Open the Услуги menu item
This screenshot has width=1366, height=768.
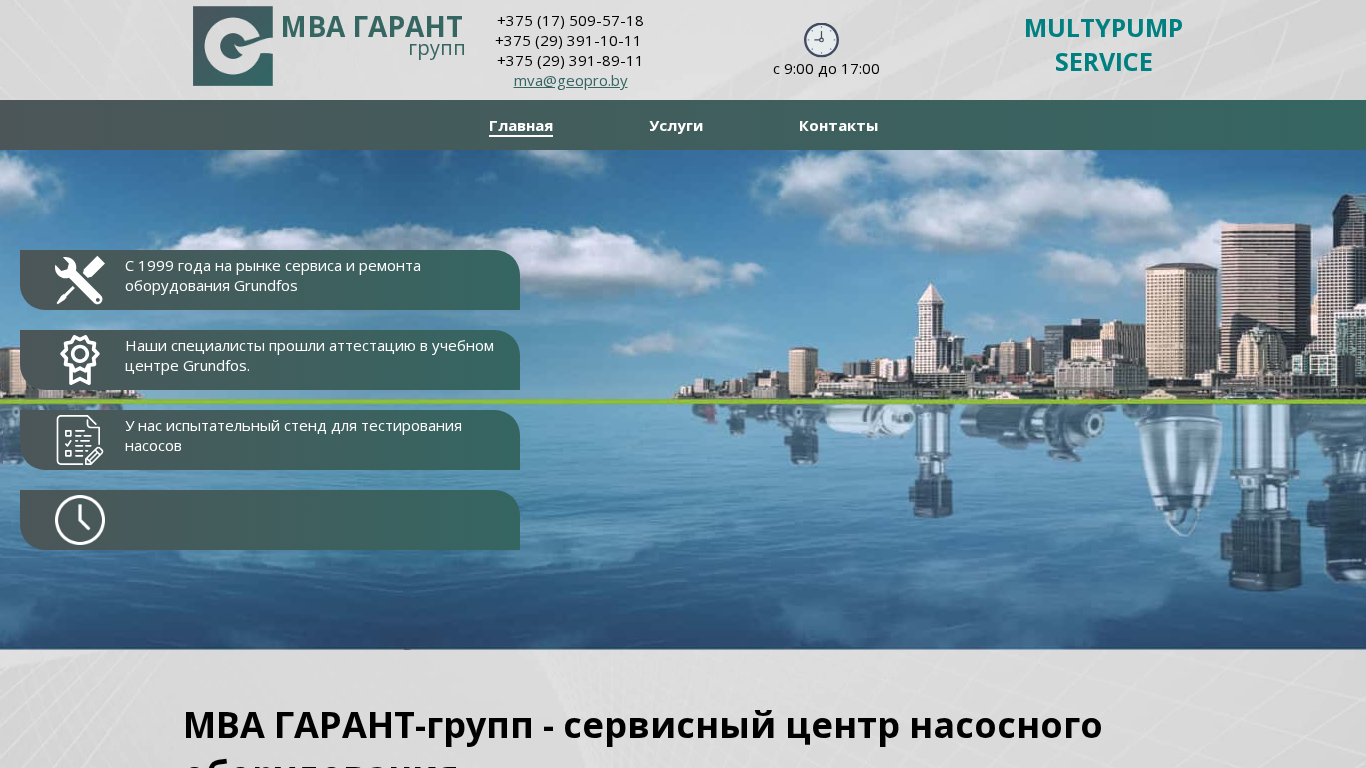(676, 126)
